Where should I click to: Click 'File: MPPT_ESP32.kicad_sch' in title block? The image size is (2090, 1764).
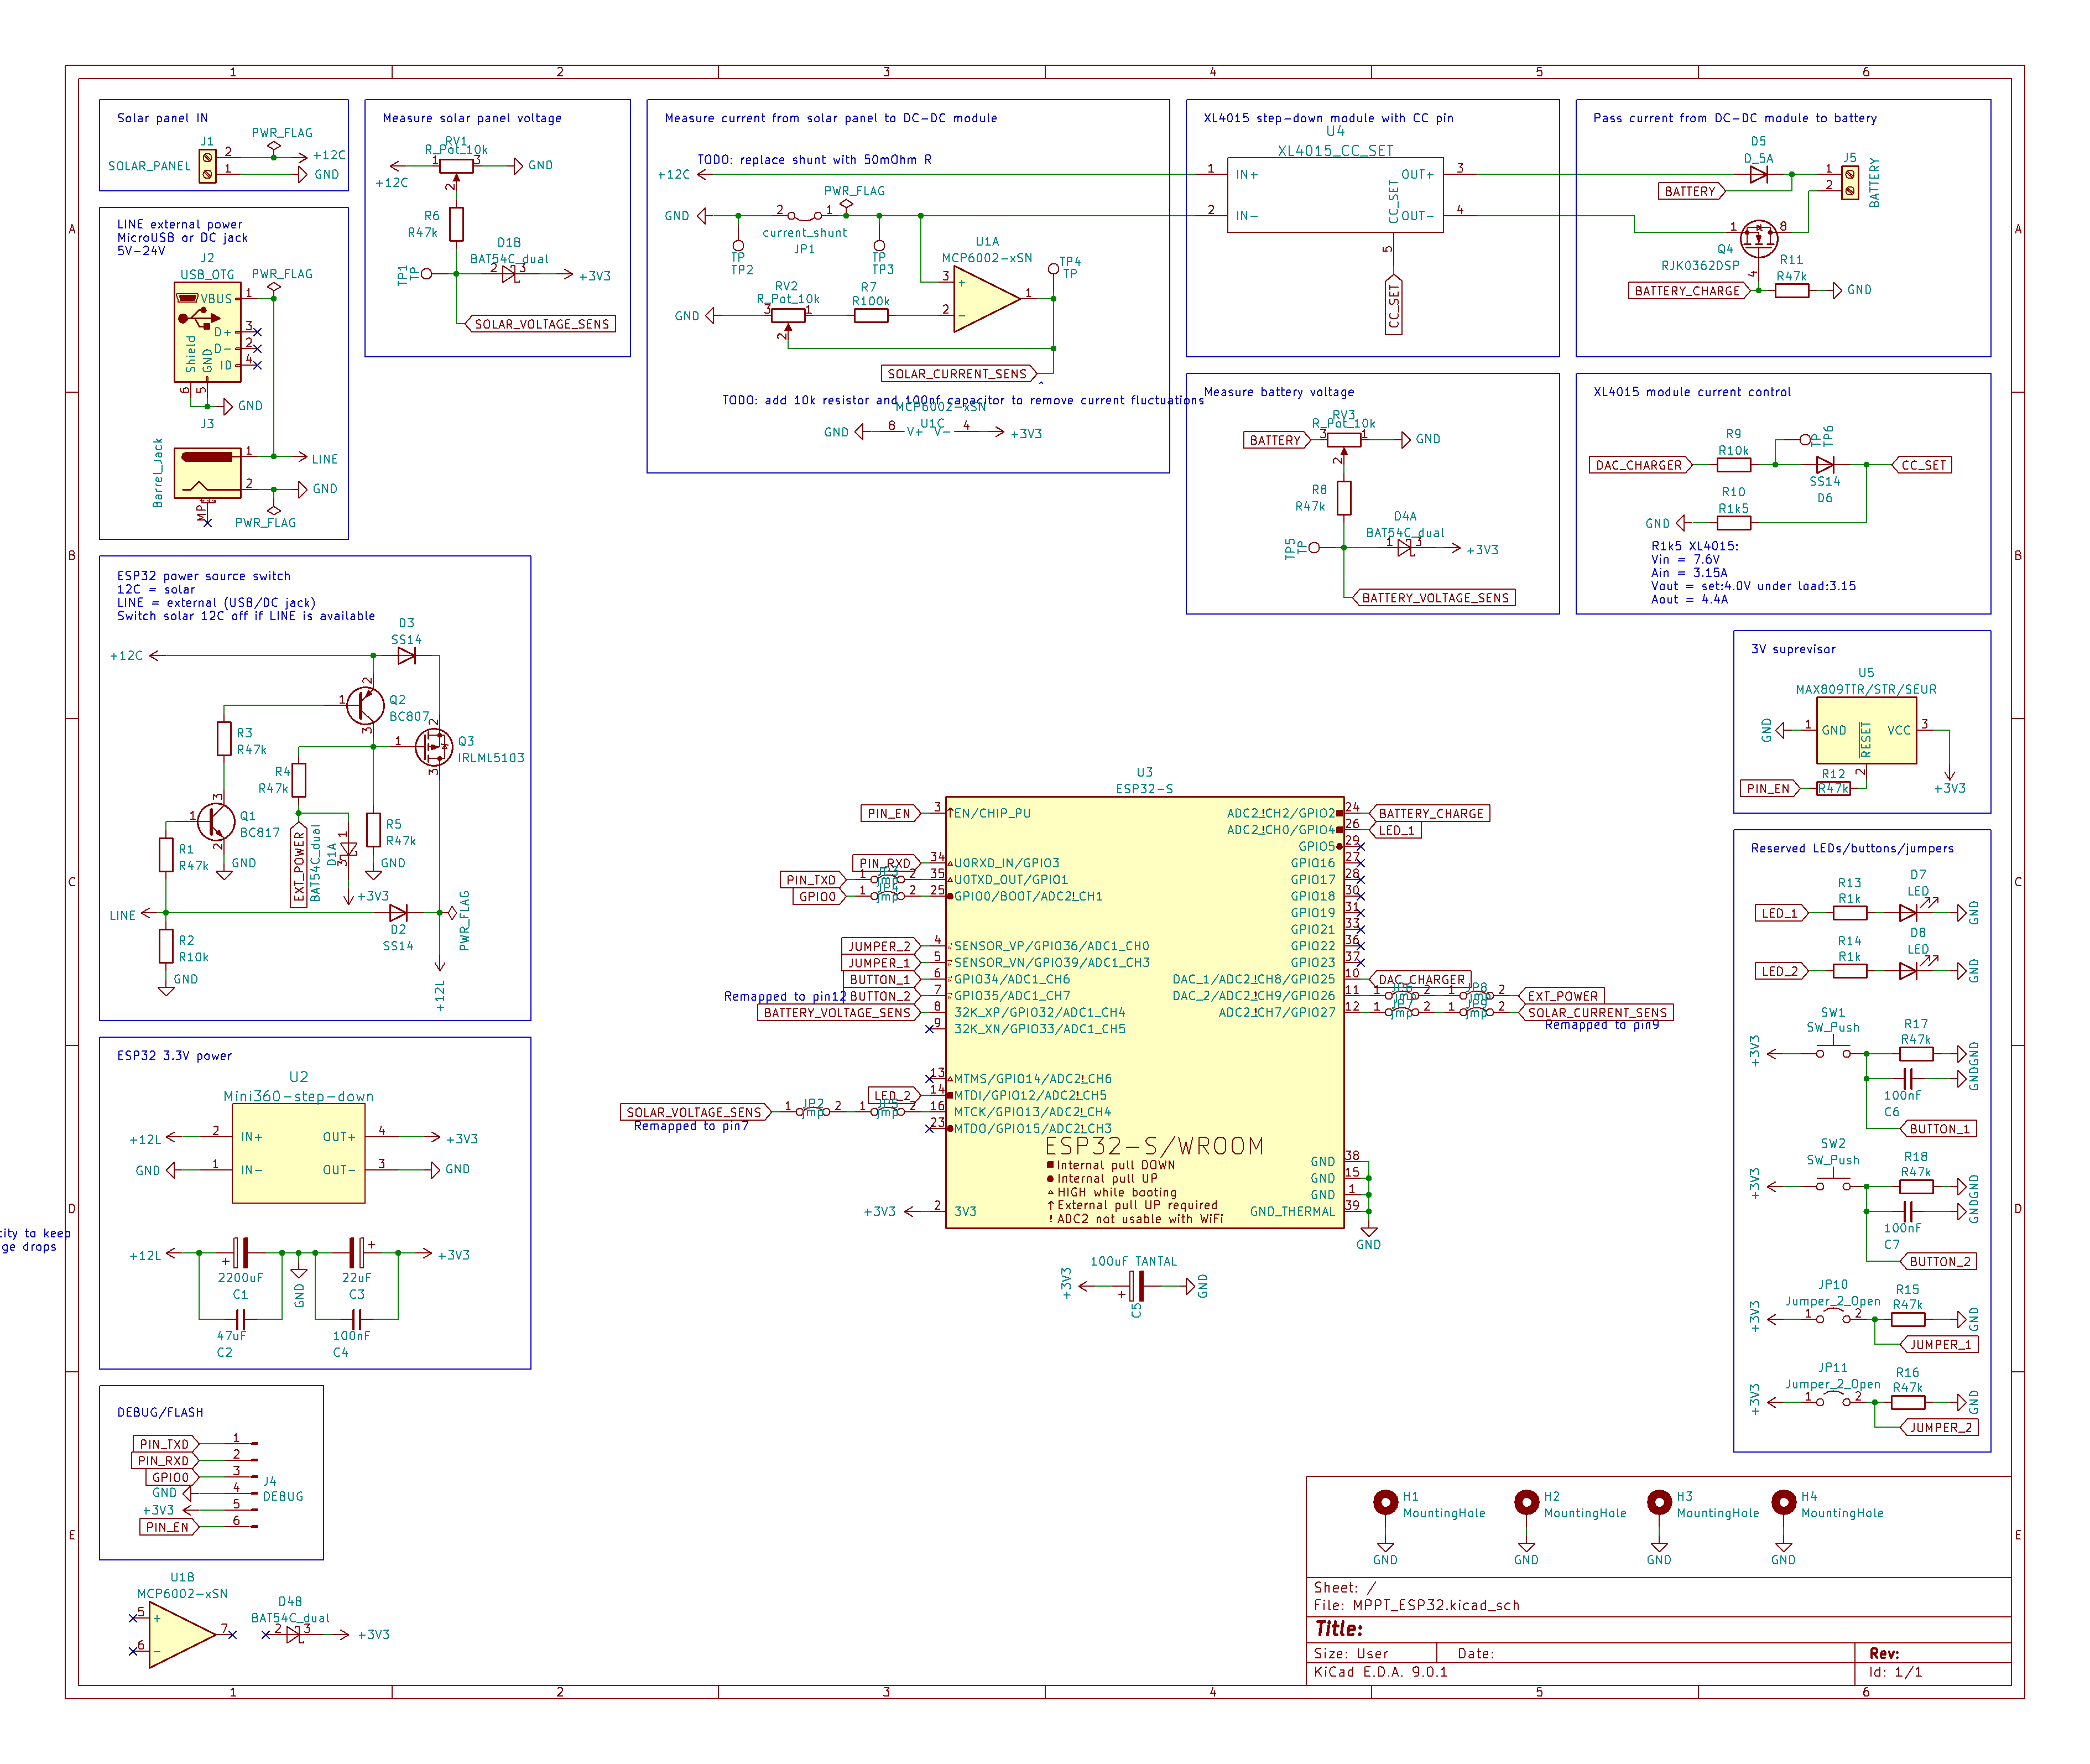(x=1416, y=1605)
